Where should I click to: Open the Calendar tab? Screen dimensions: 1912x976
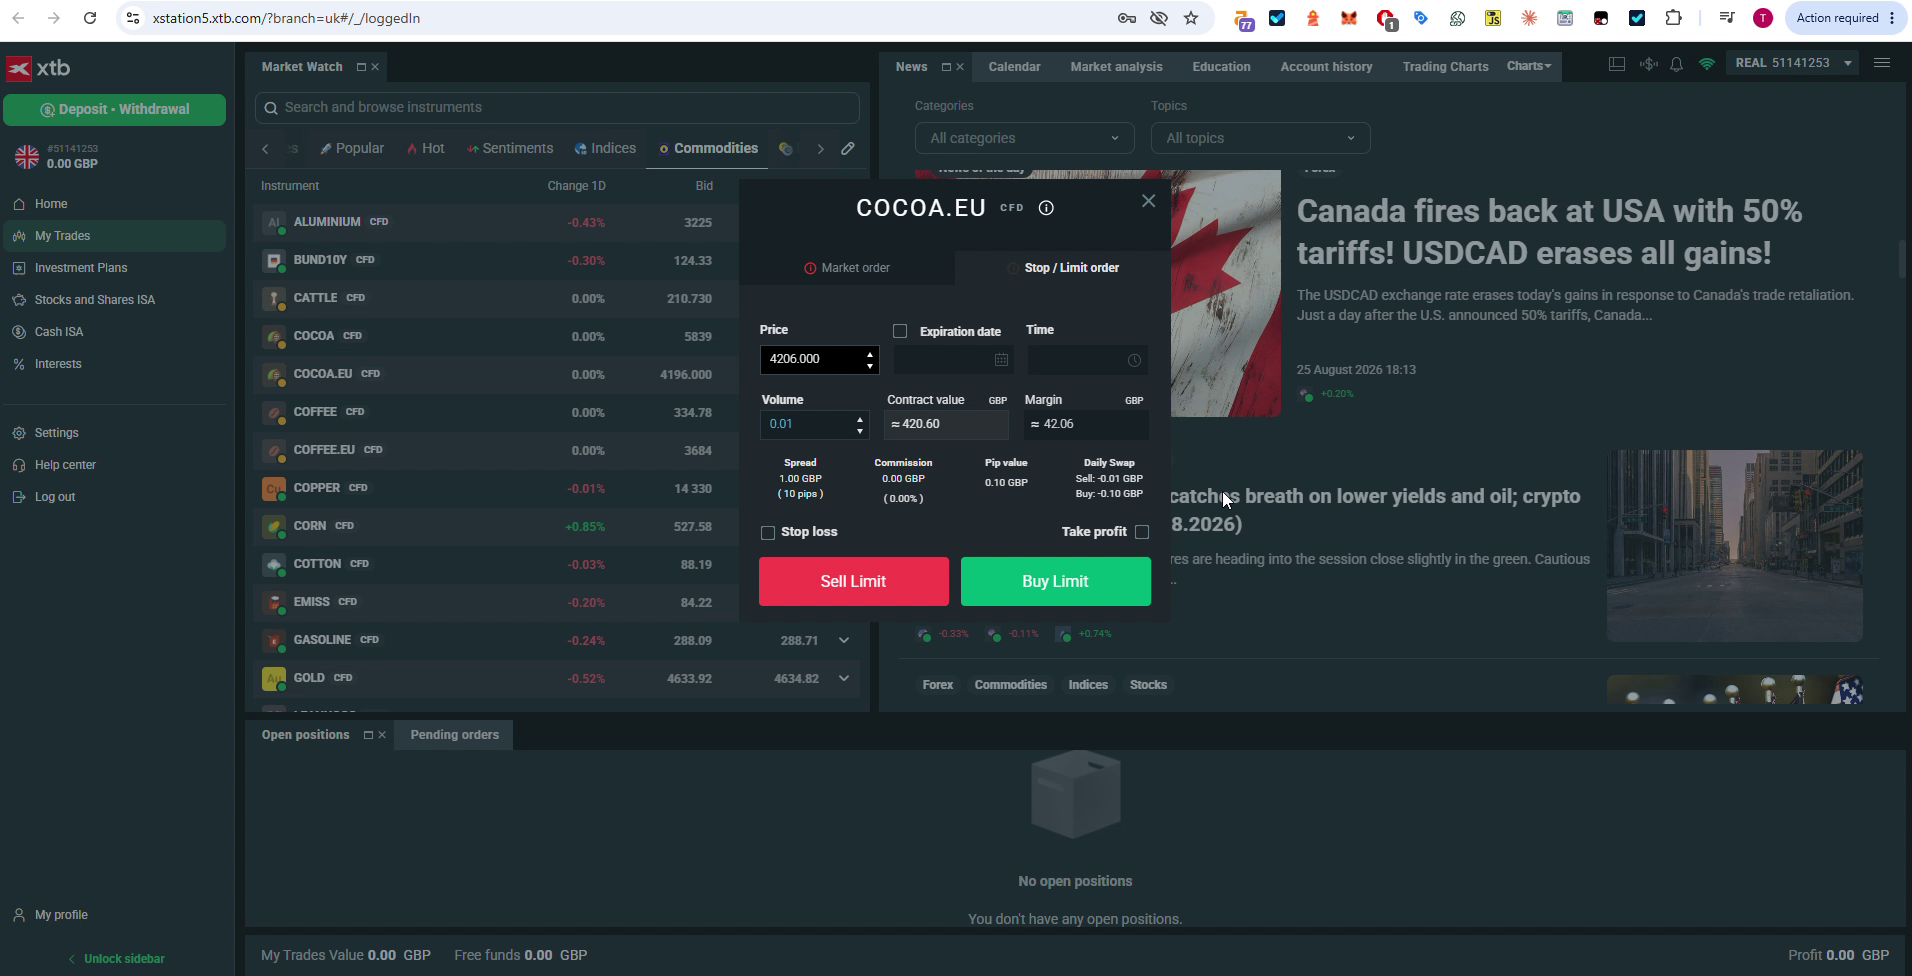[1014, 67]
